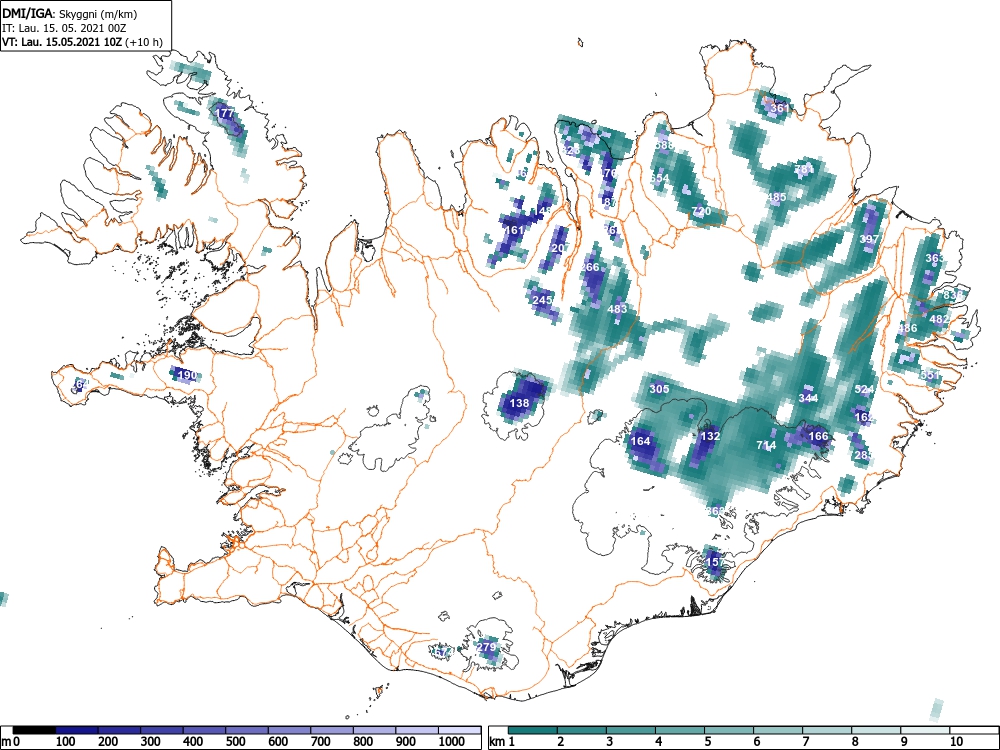Click the 157 value near the south coast
Viewport: 1000px width, 750px height.
pyautogui.click(x=716, y=562)
